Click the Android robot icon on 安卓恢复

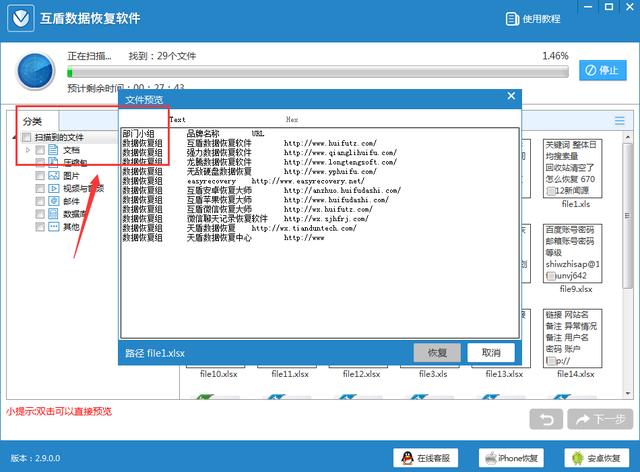point(578,458)
